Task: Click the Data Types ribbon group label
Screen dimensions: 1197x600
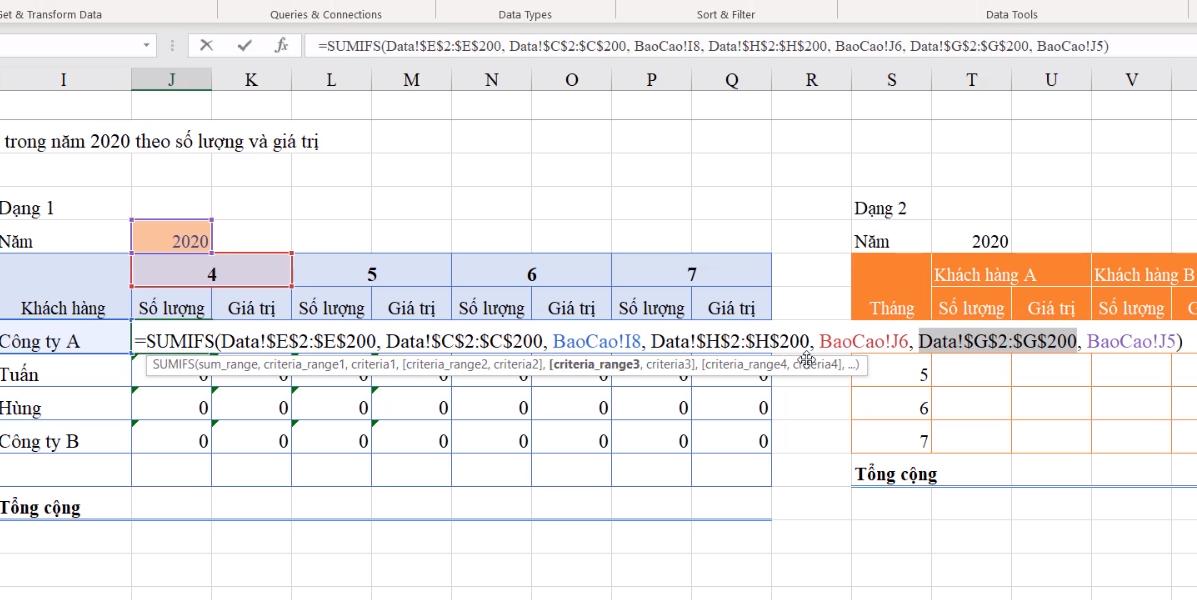Action: tap(526, 14)
